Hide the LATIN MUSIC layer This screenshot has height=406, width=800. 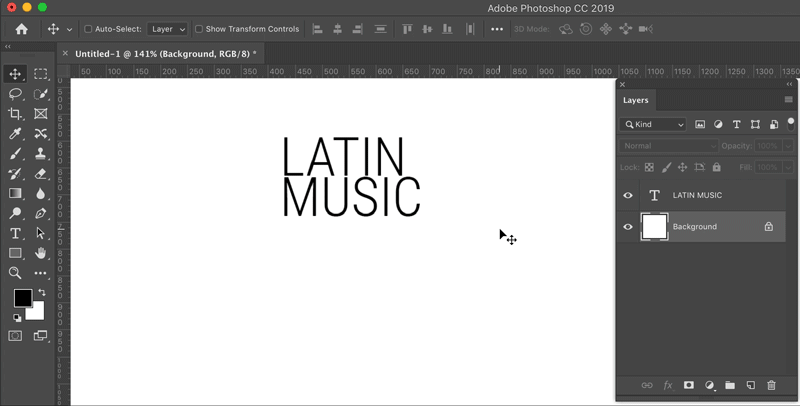[628, 195]
